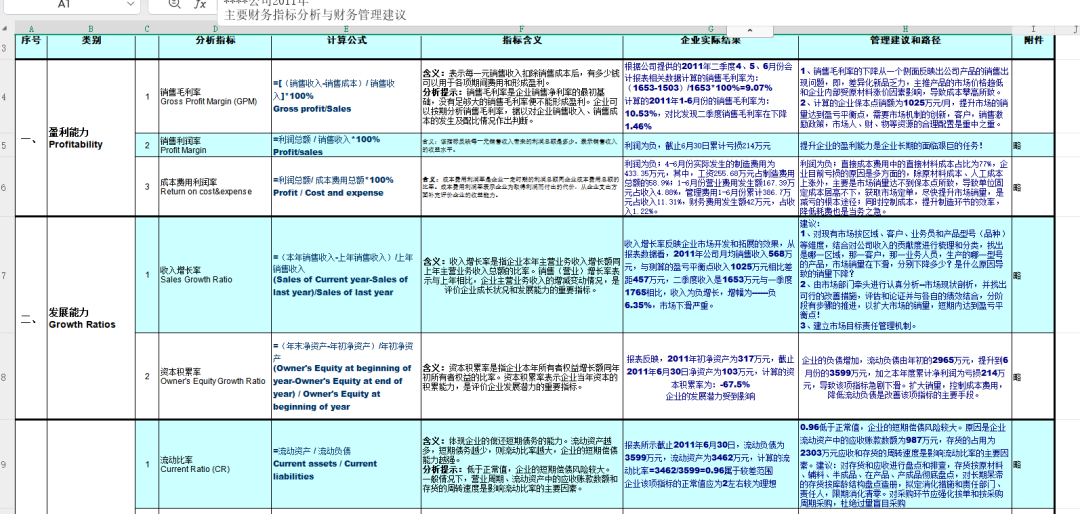1080x514 pixels.
Task: Open the Name Box dropdown arrow
Action: [x=130, y=4]
